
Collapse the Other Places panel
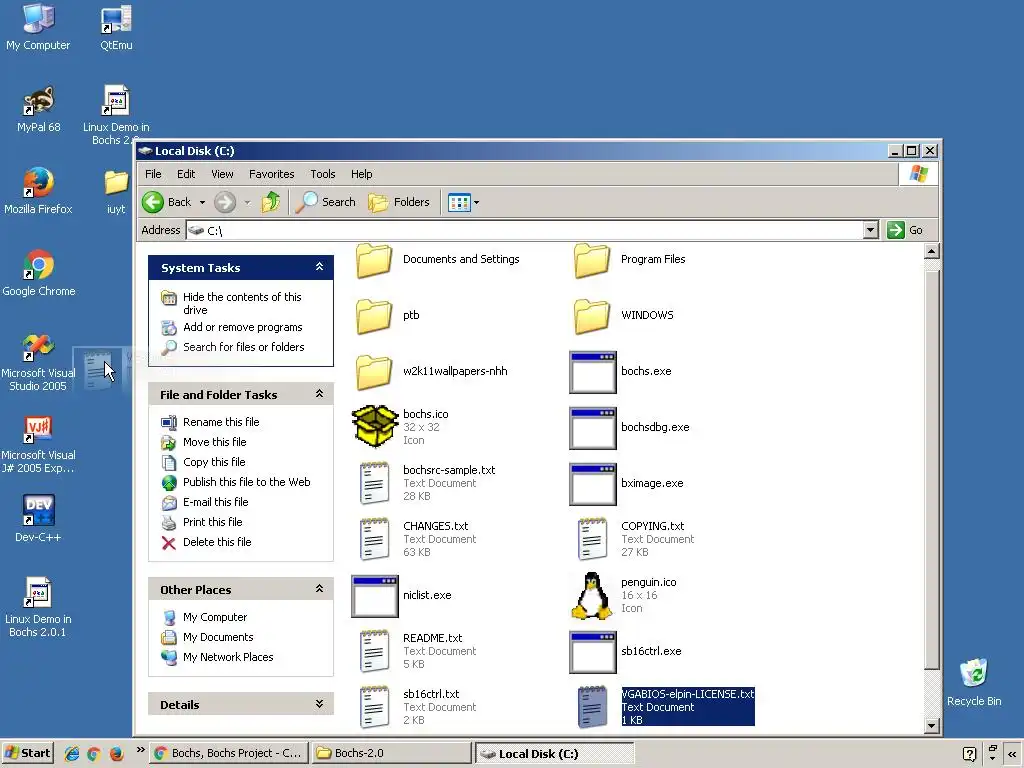point(319,589)
